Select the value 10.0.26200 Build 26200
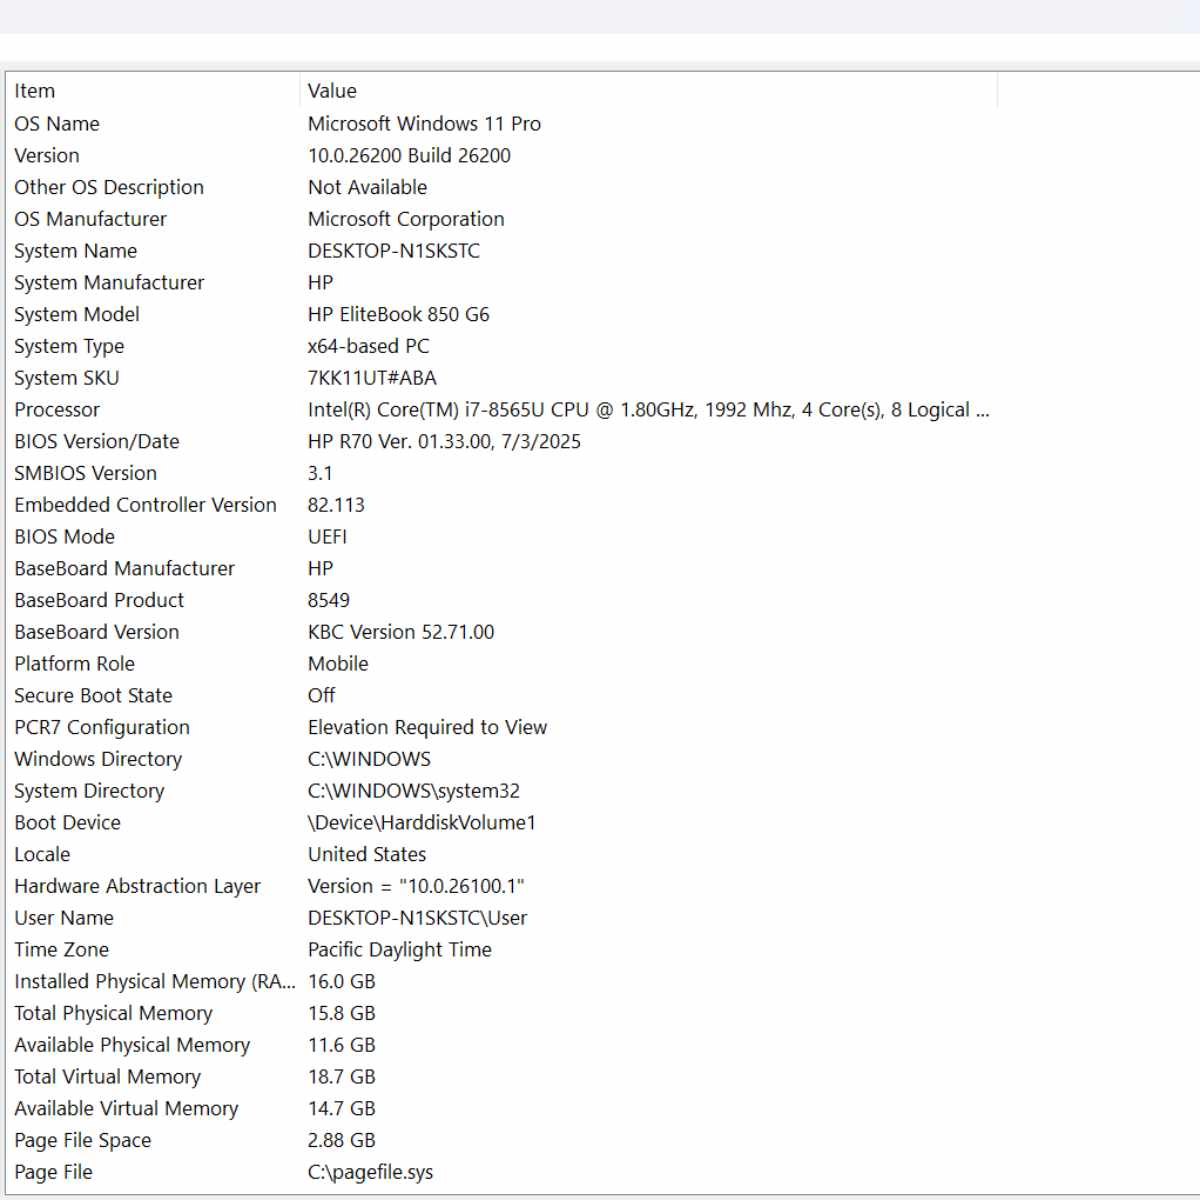This screenshot has width=1200, height=1200. 409,156
